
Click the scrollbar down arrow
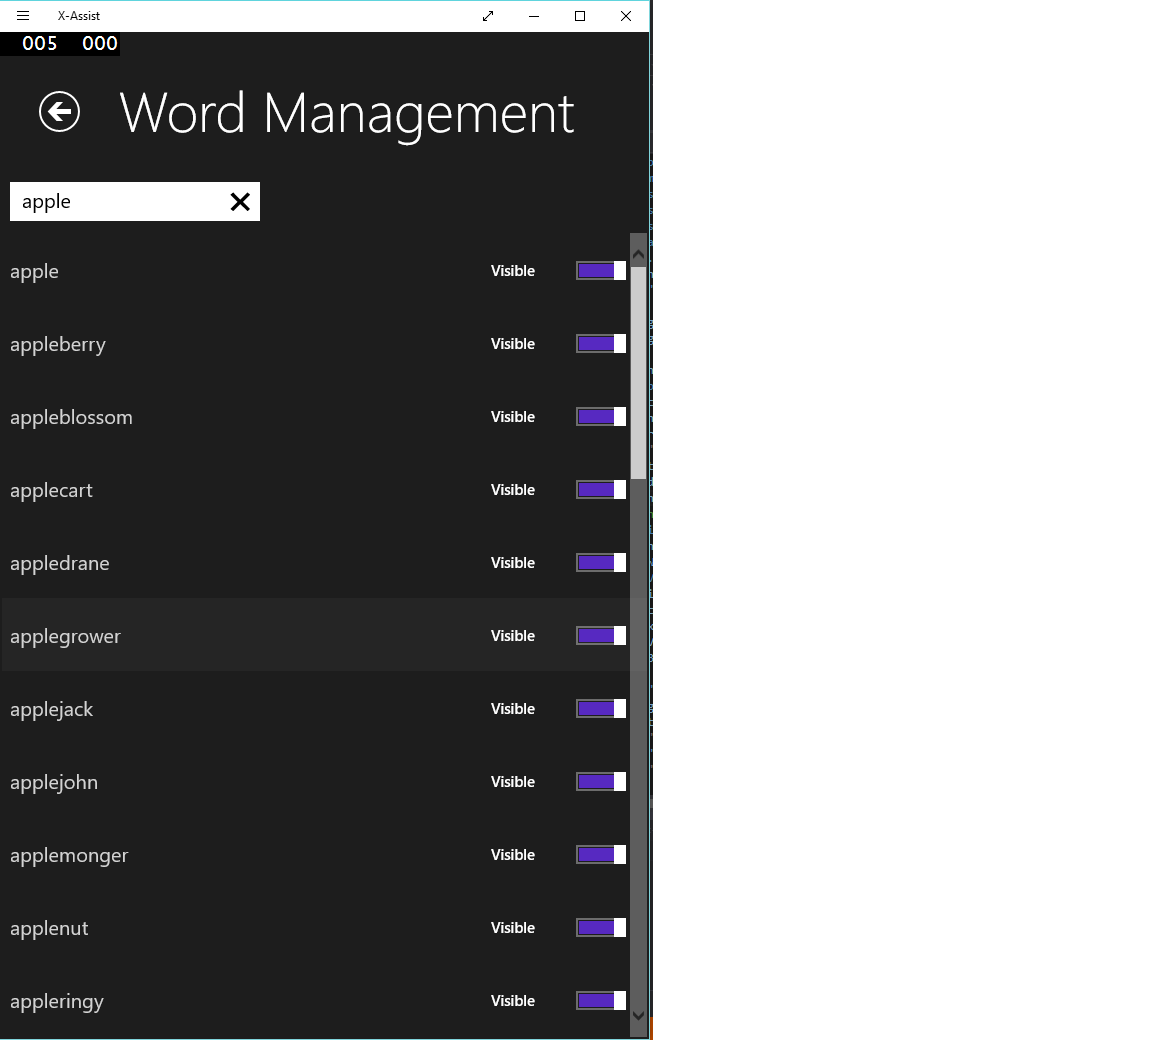coord(638,1016)
